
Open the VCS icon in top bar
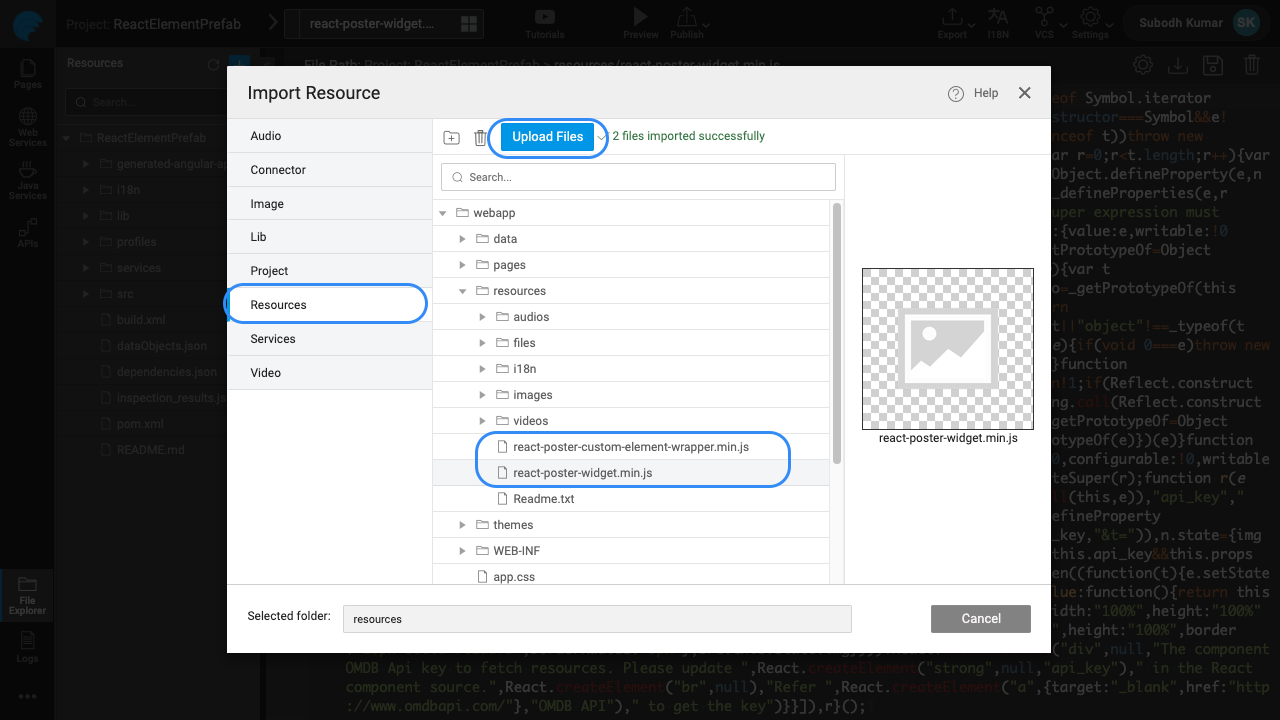[x=1044, y=18]
